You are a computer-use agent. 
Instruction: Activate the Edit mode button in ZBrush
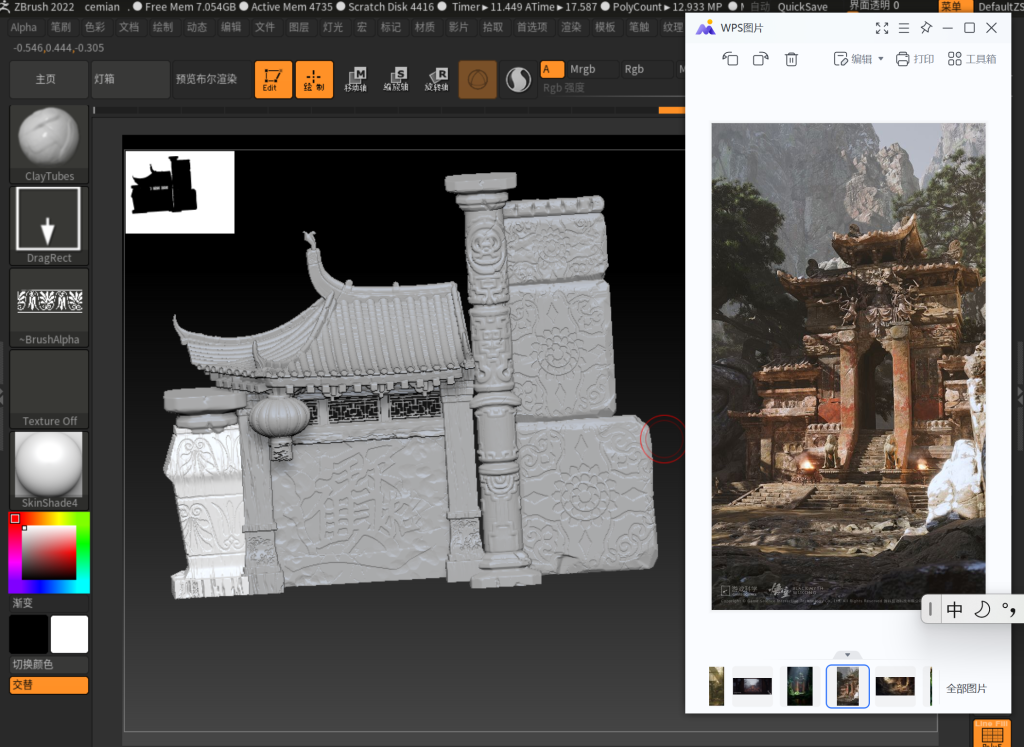[273, 80]
